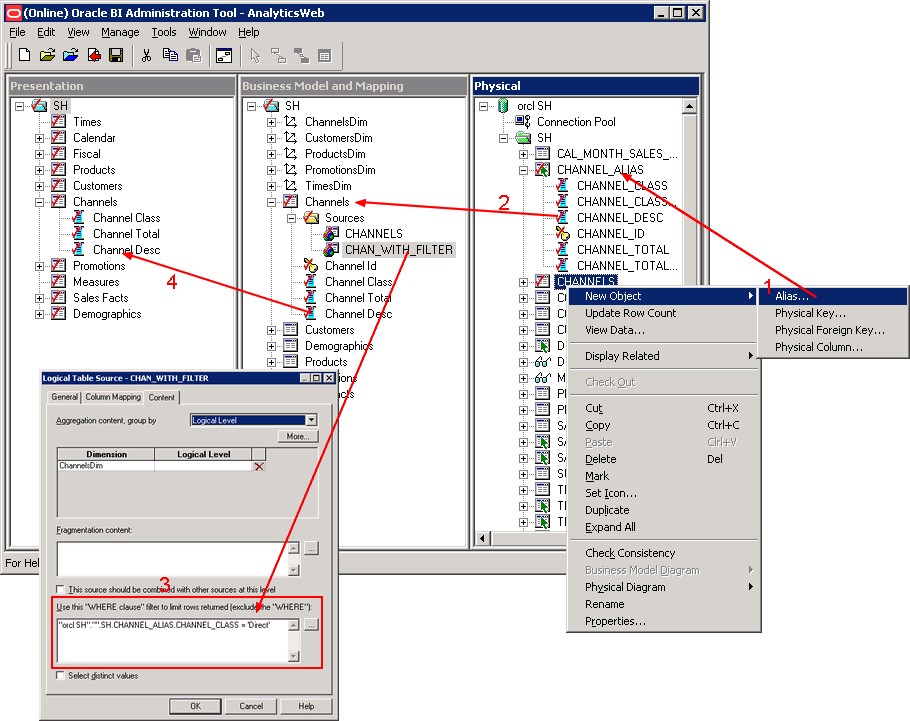Open the Tools menu
Image resolution: width=910 pixels, height=721 pixels.
pos(164,32)
